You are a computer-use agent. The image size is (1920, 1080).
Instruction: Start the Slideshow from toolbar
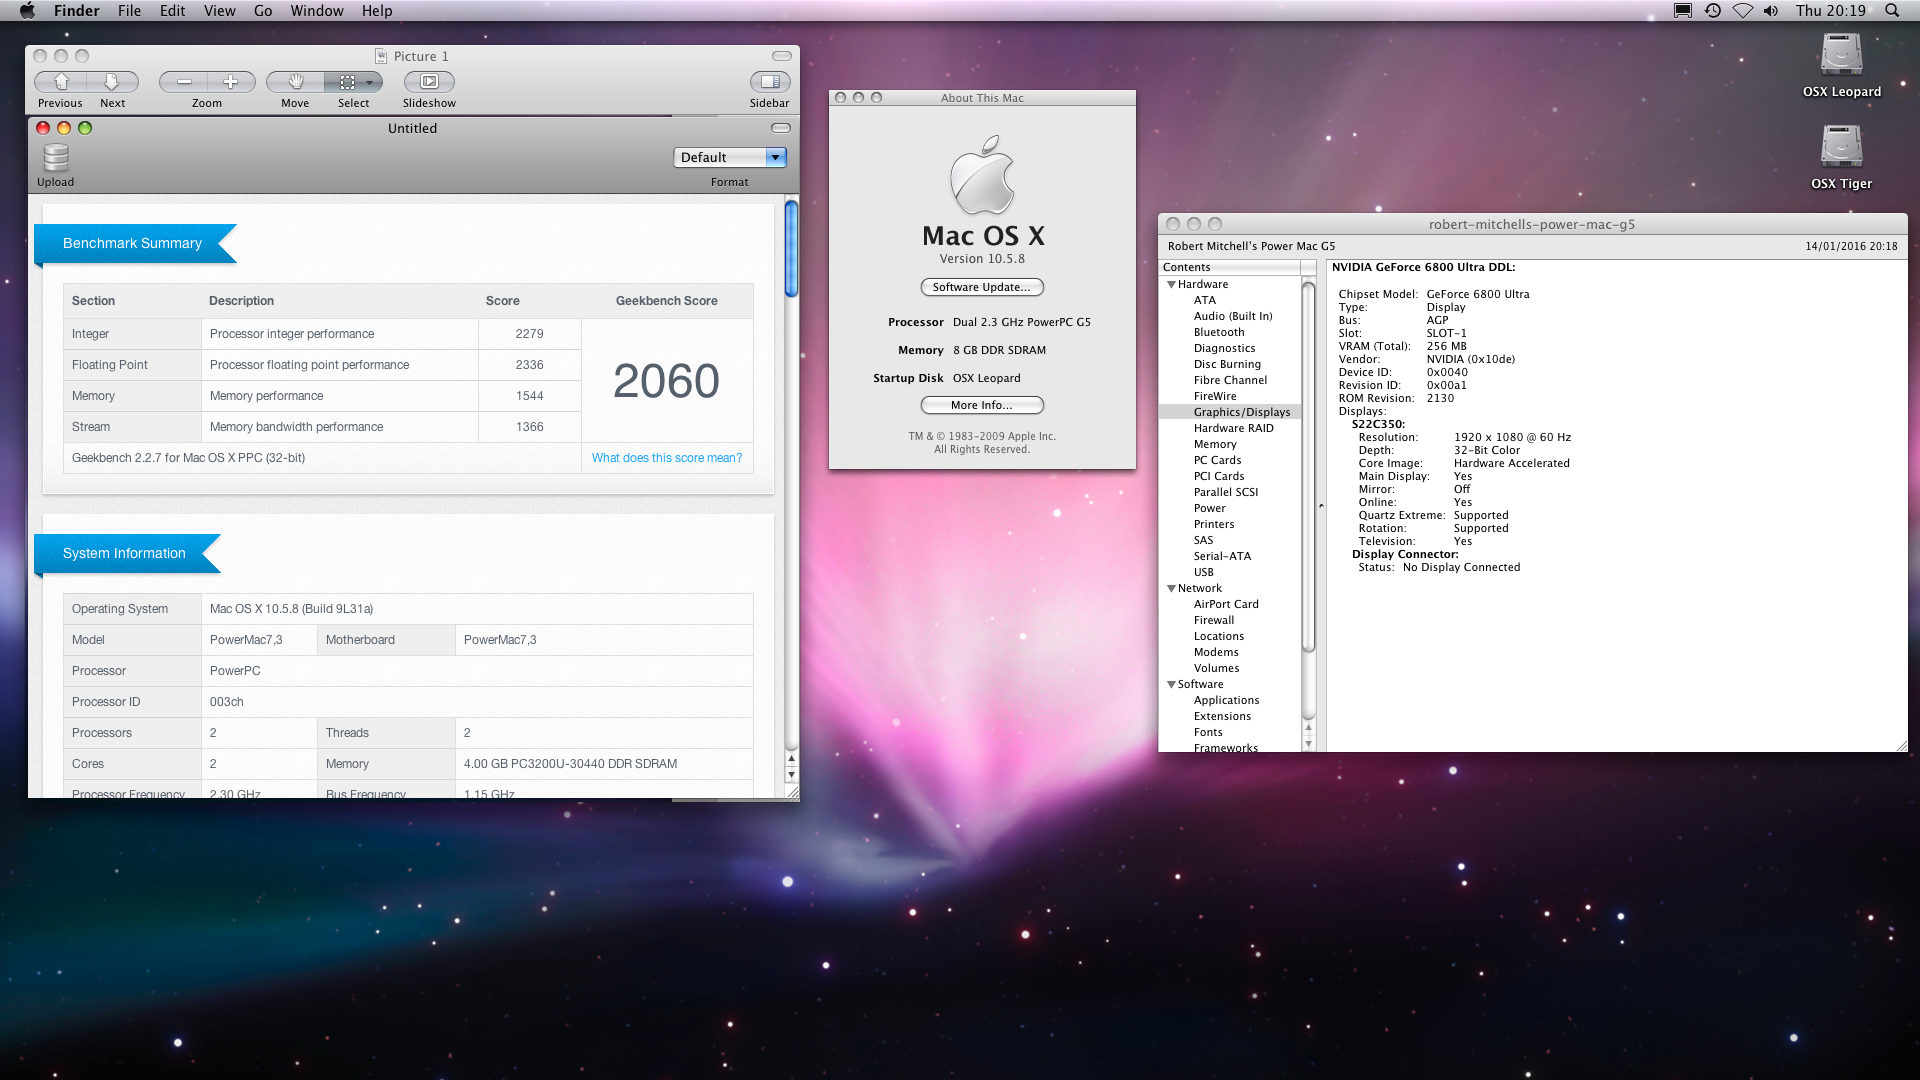click(x=429, y=82)
